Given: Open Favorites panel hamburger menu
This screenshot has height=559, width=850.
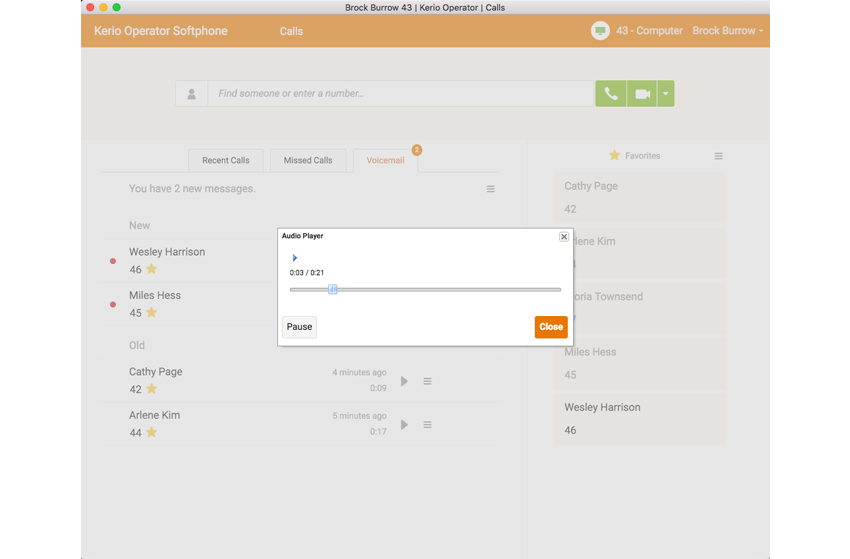Looking at the screenshot, I should click(718, 156).
